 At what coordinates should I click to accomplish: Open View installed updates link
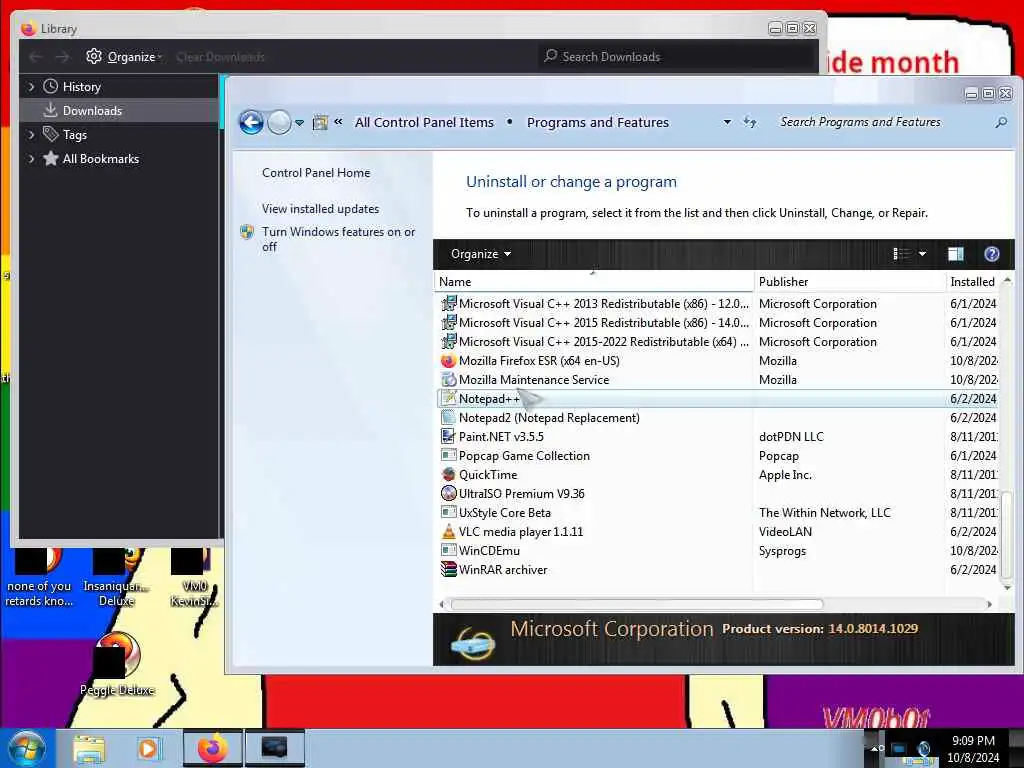pyautogui.click(x=321, y=208)
